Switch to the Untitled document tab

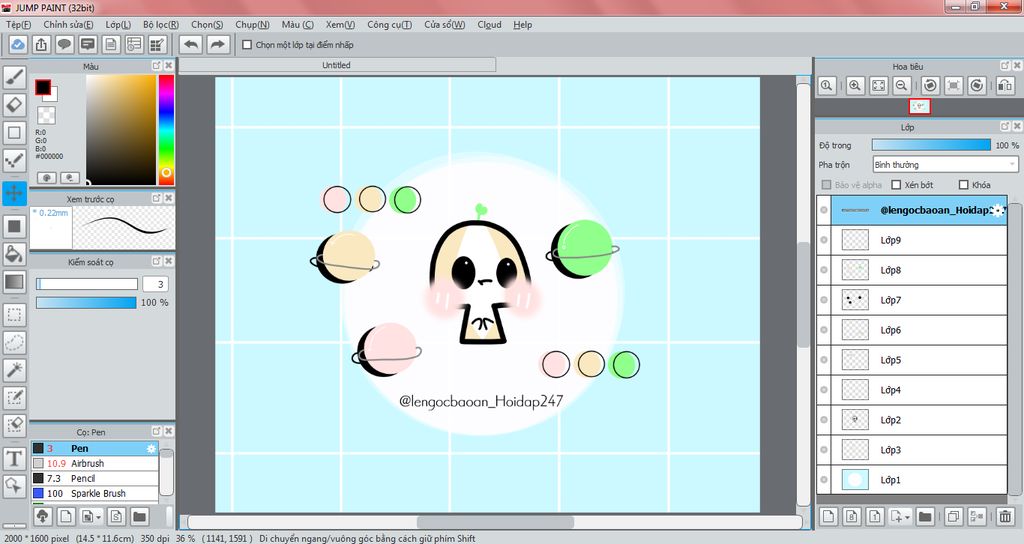click(x=336, y=65)
